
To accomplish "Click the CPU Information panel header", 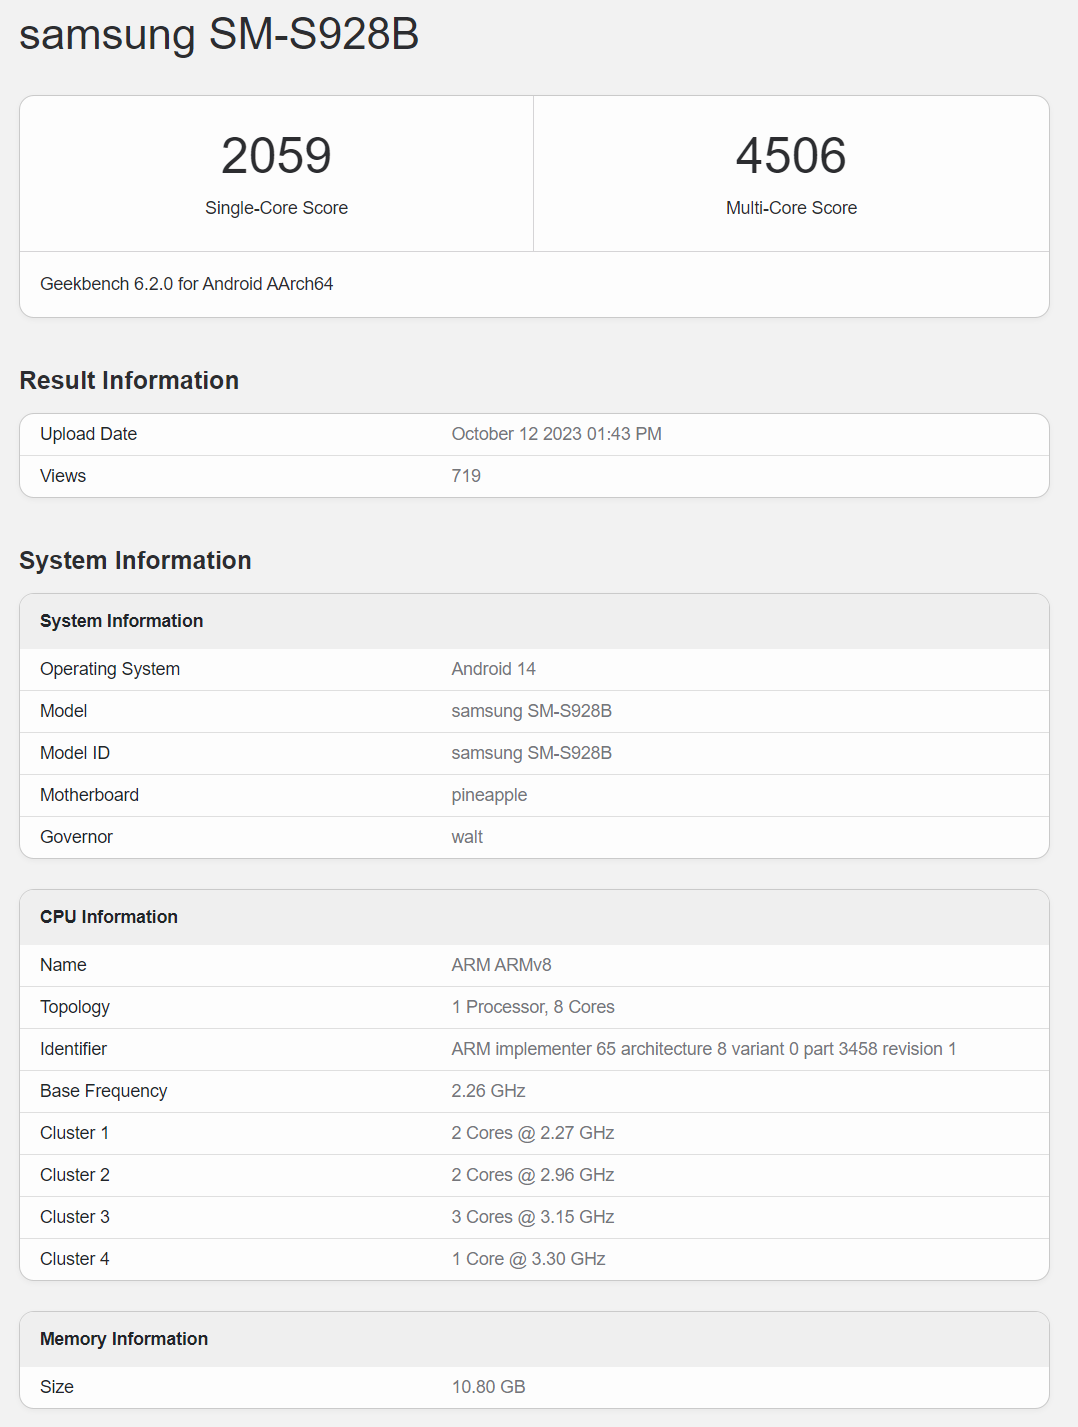I will (108, 916).
